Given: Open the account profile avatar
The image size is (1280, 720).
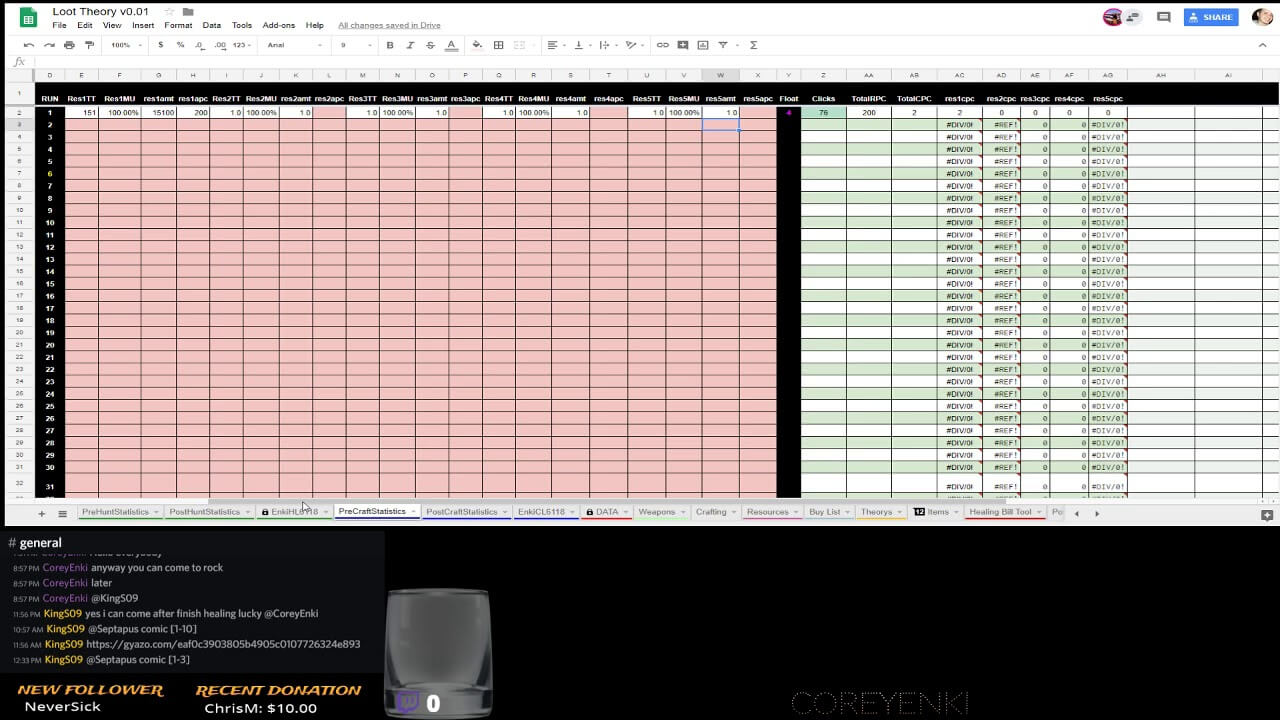Looking at the screenshot, I should [1262, 17].
